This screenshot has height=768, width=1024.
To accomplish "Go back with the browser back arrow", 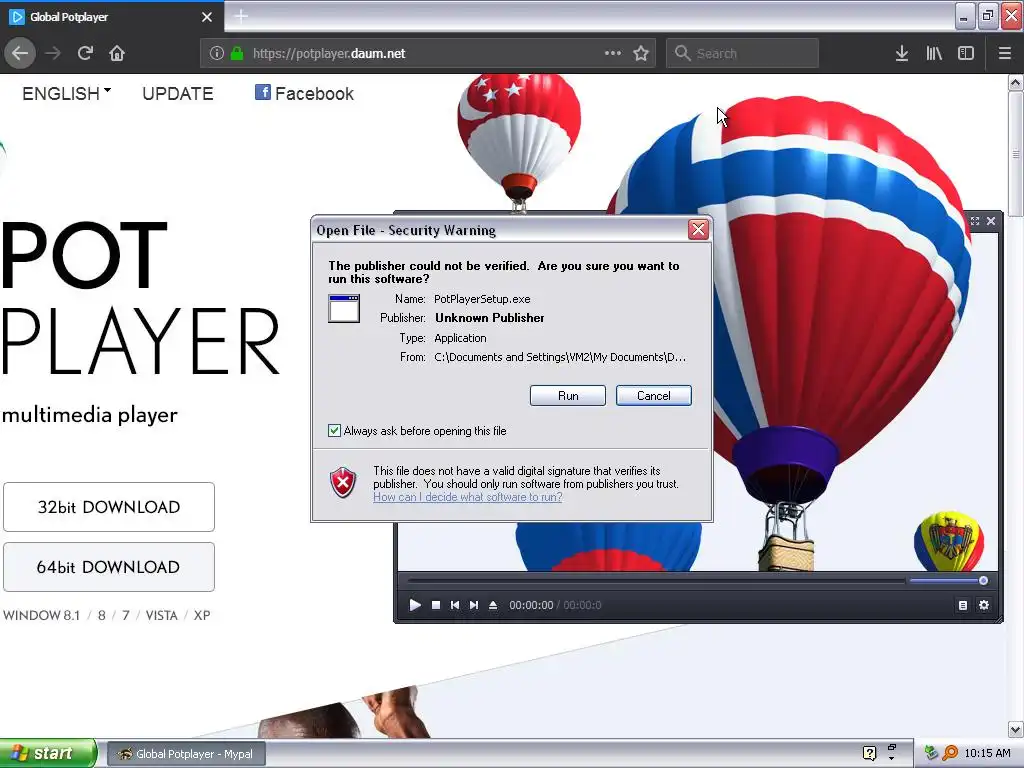I will tap(20, 53).
